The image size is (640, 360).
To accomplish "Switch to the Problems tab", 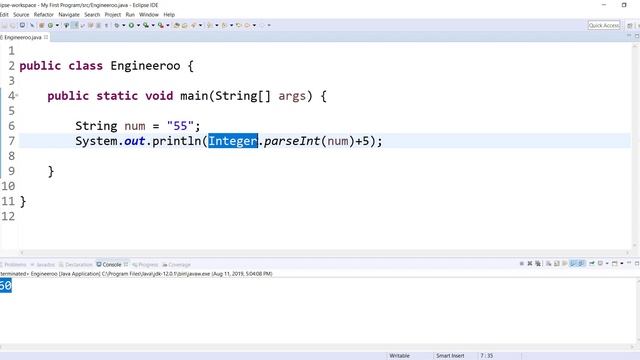I will [x=13, y=264].
